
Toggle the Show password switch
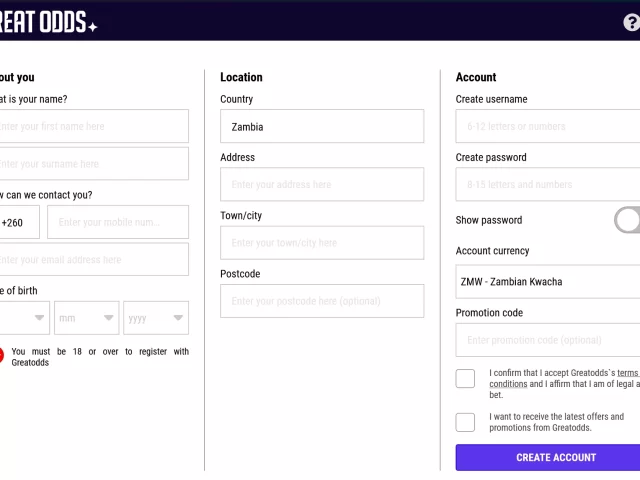627,220
